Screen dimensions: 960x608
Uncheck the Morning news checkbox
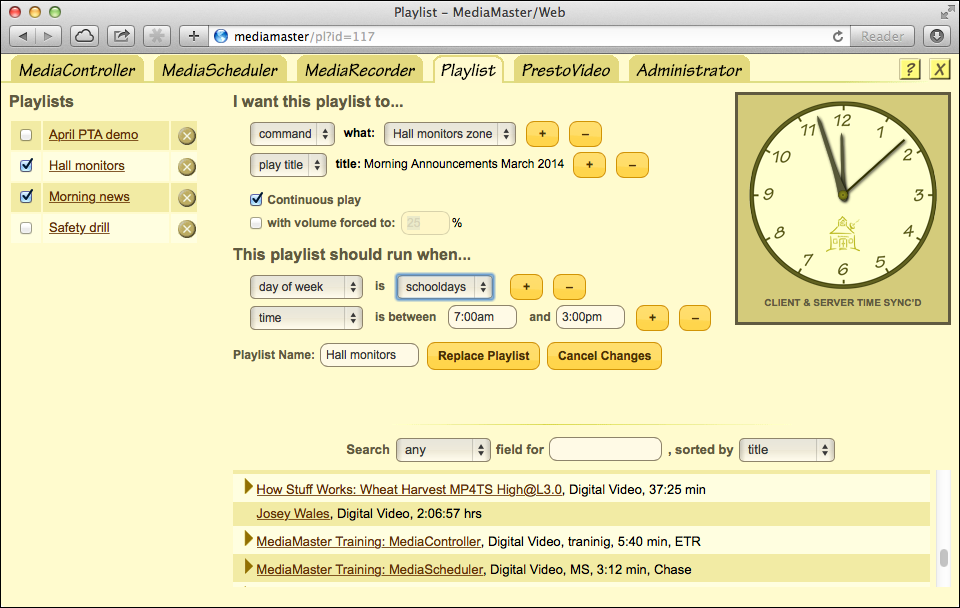[26, 196]
